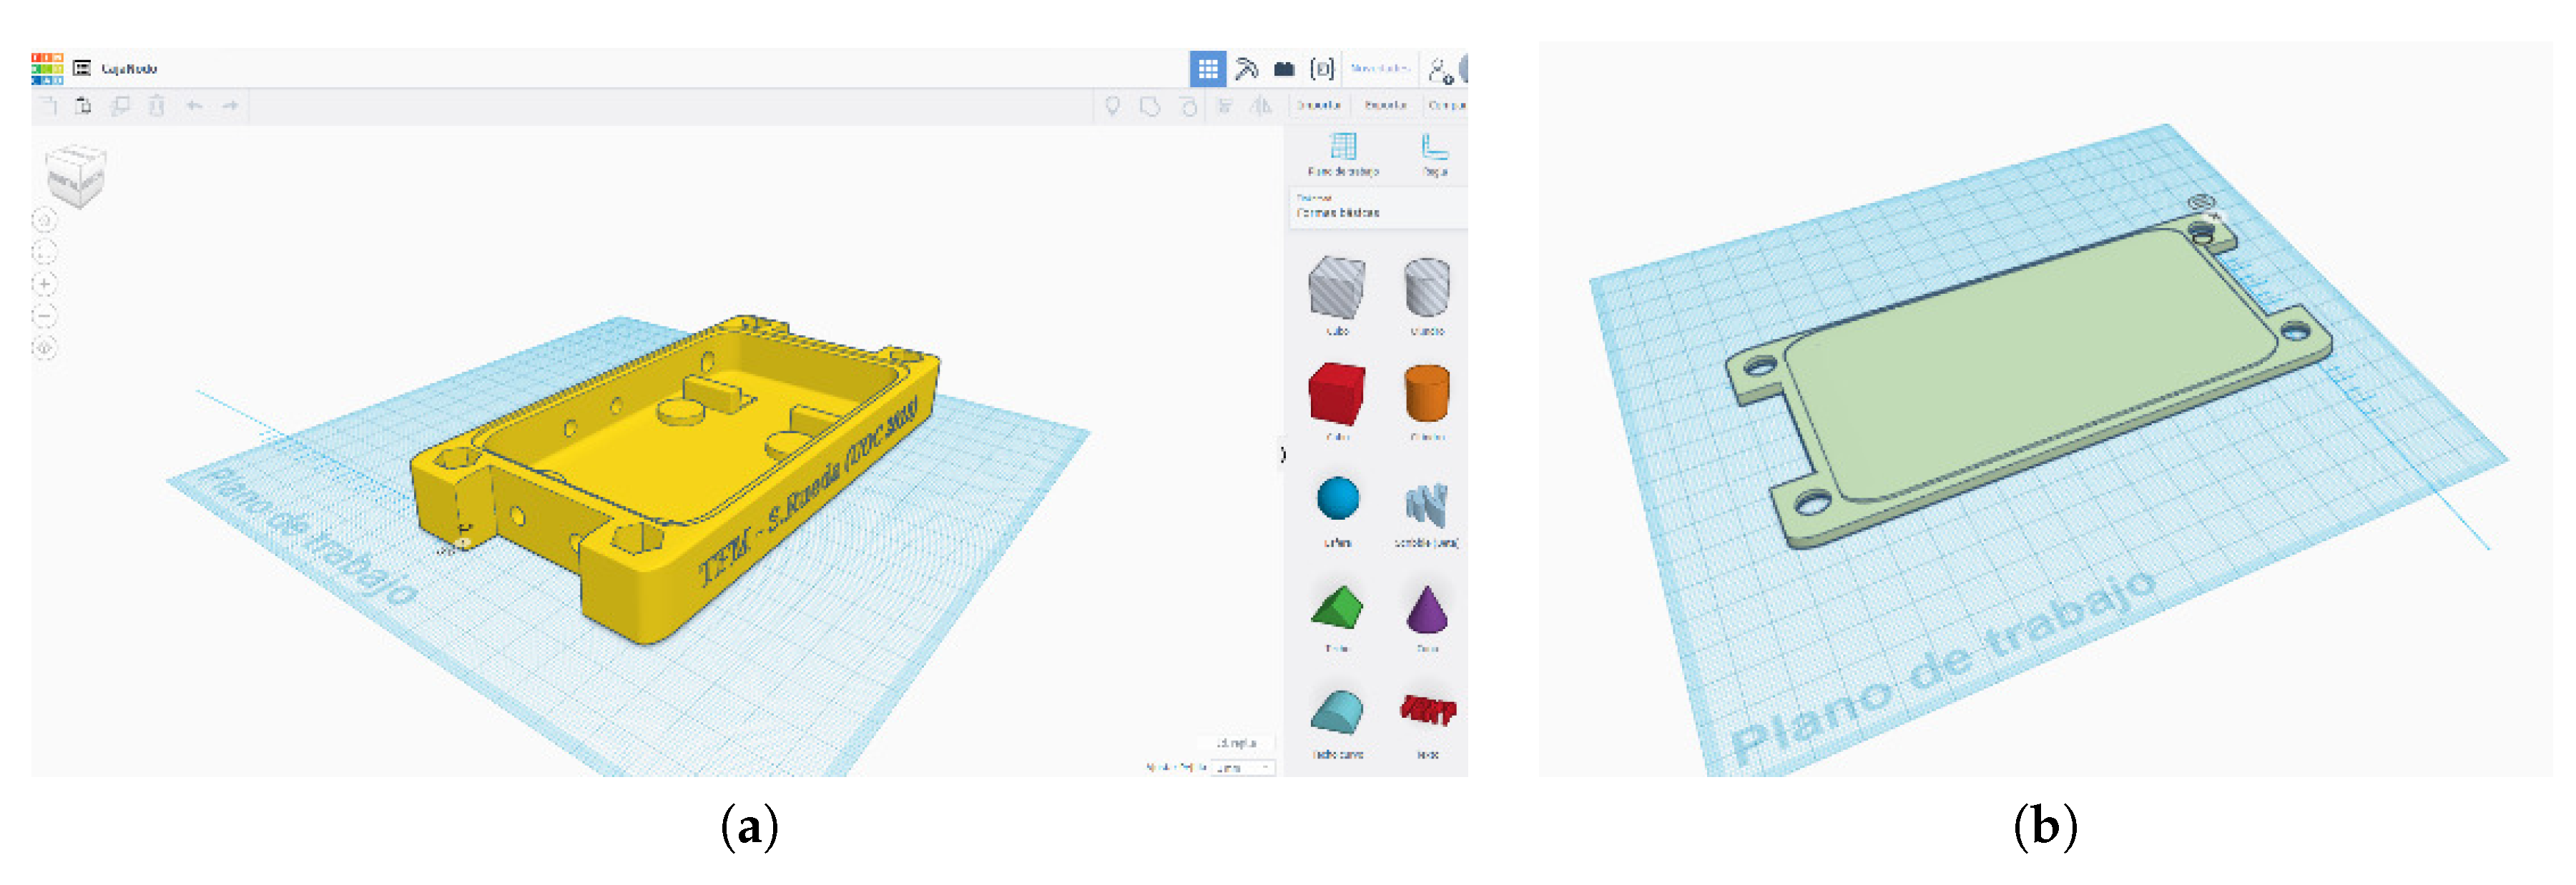Click the Importar button
Image resolution: width=2576 pixels, height=885 pixels.
(1318, 105)
